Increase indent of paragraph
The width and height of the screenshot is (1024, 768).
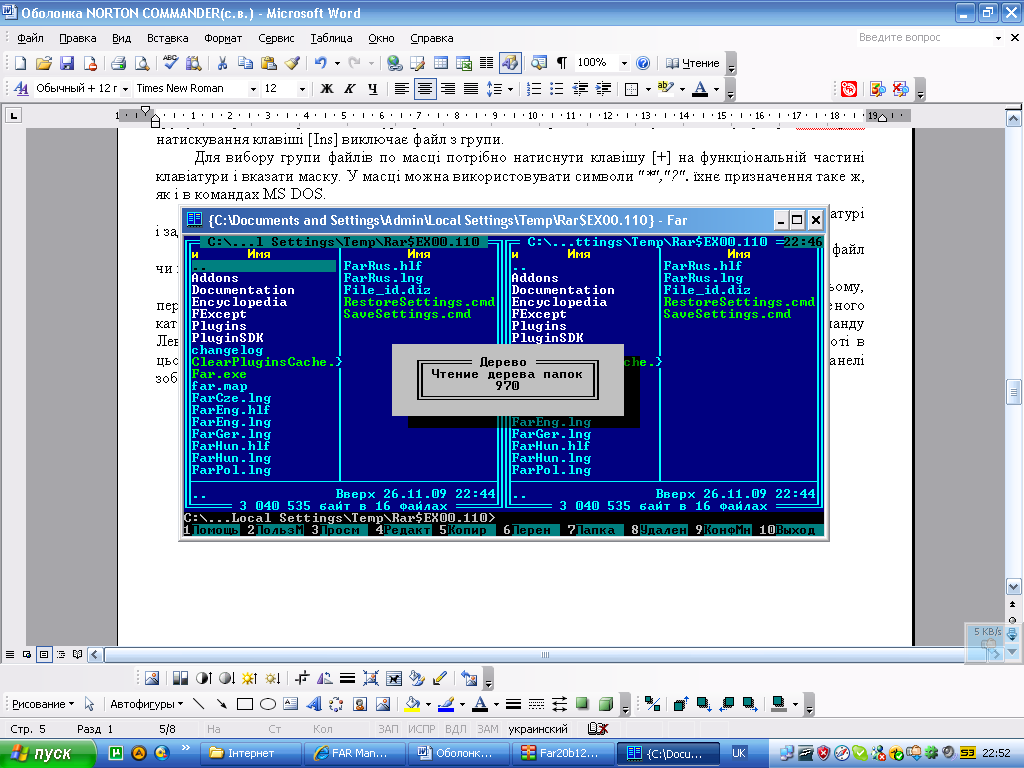tap(603, 89)
